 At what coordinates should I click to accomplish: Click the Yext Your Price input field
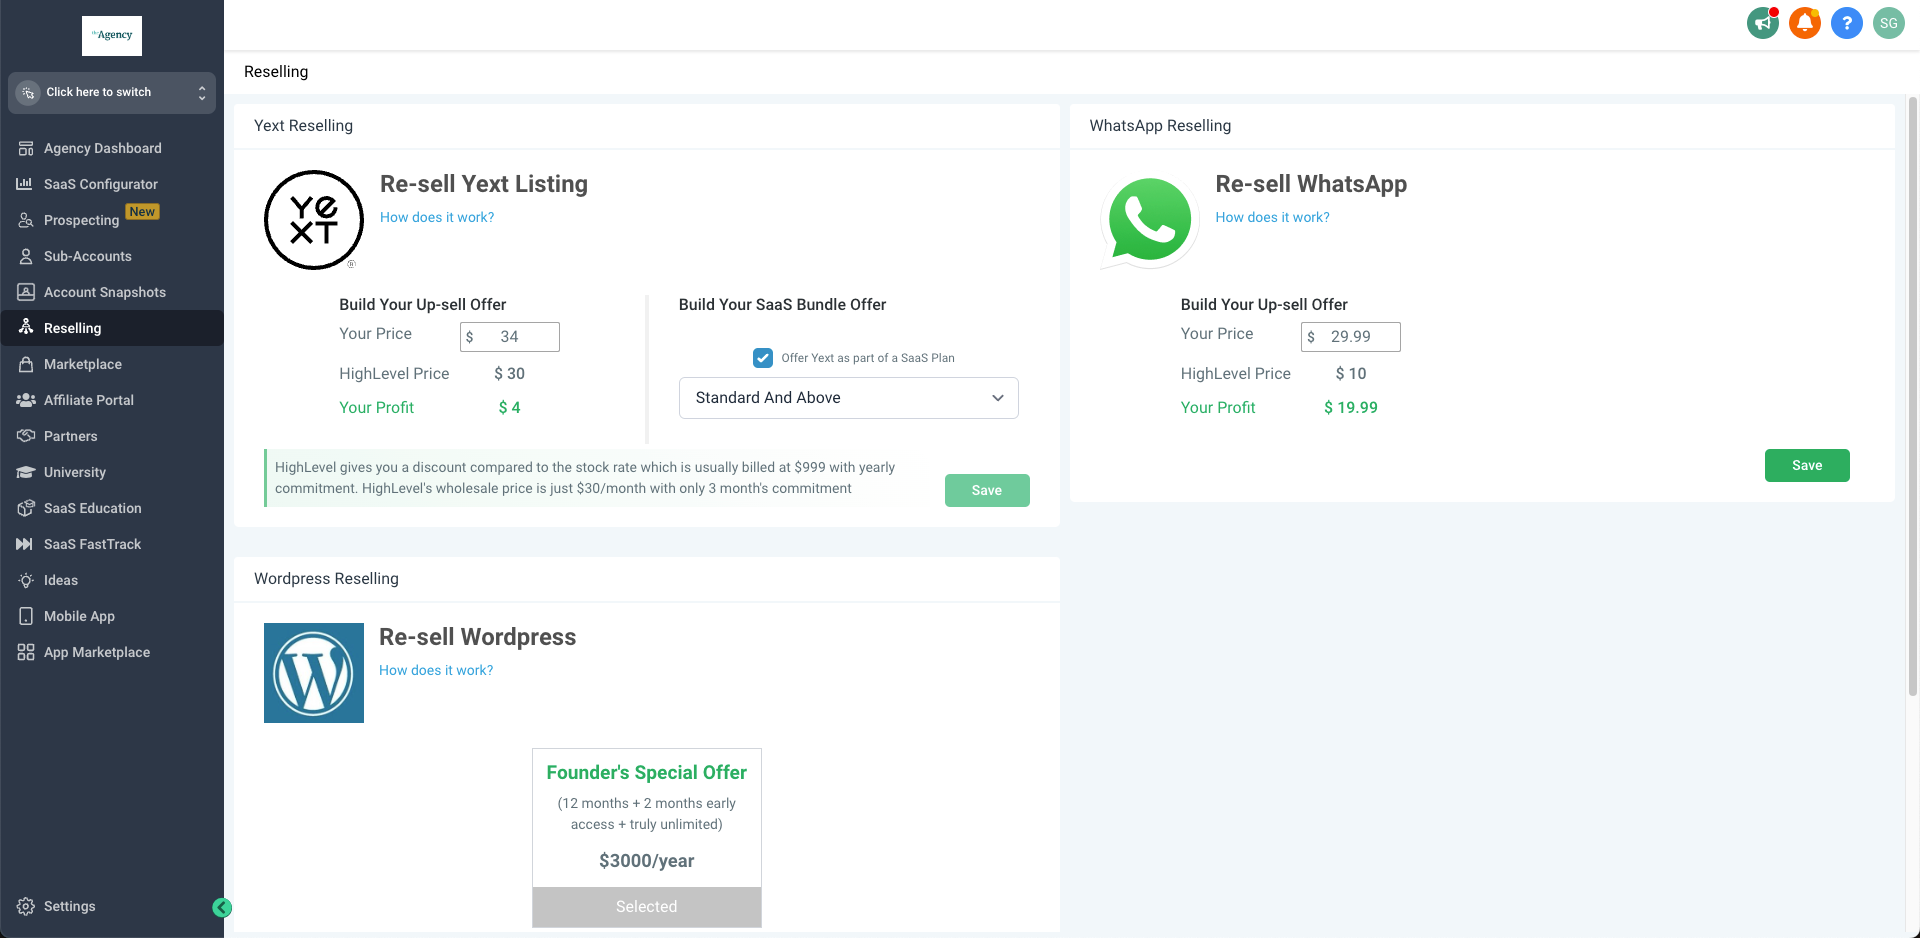point(510,337)
